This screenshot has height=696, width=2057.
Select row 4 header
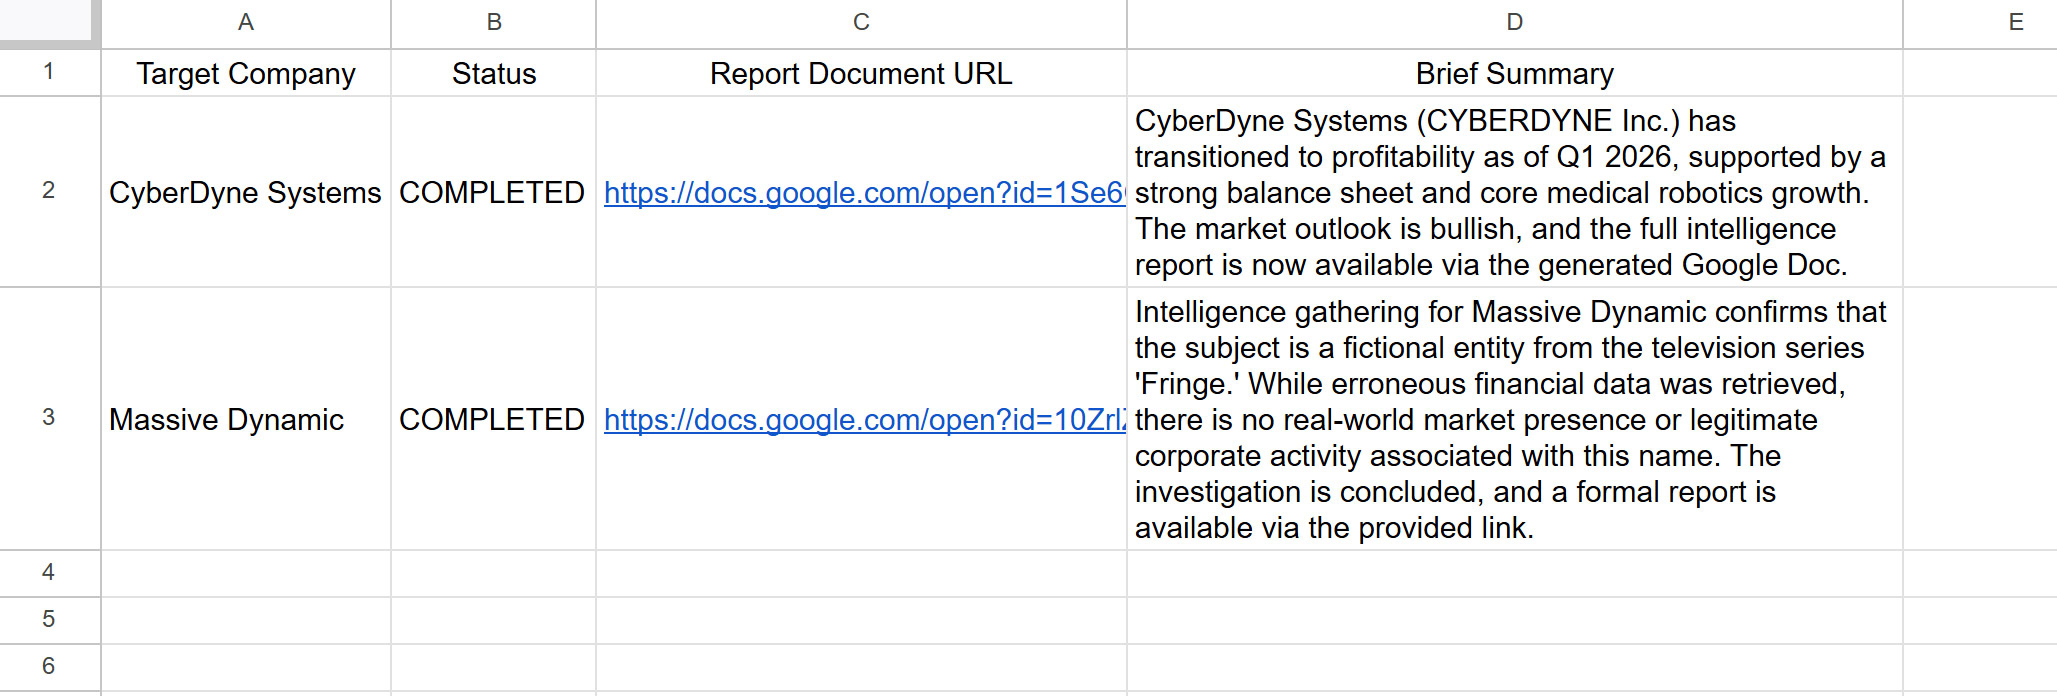tap(49, 574)
